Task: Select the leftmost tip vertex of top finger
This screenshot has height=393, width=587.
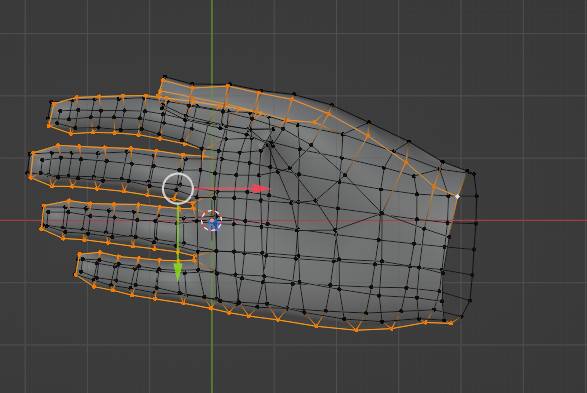Action: [49, 126]
